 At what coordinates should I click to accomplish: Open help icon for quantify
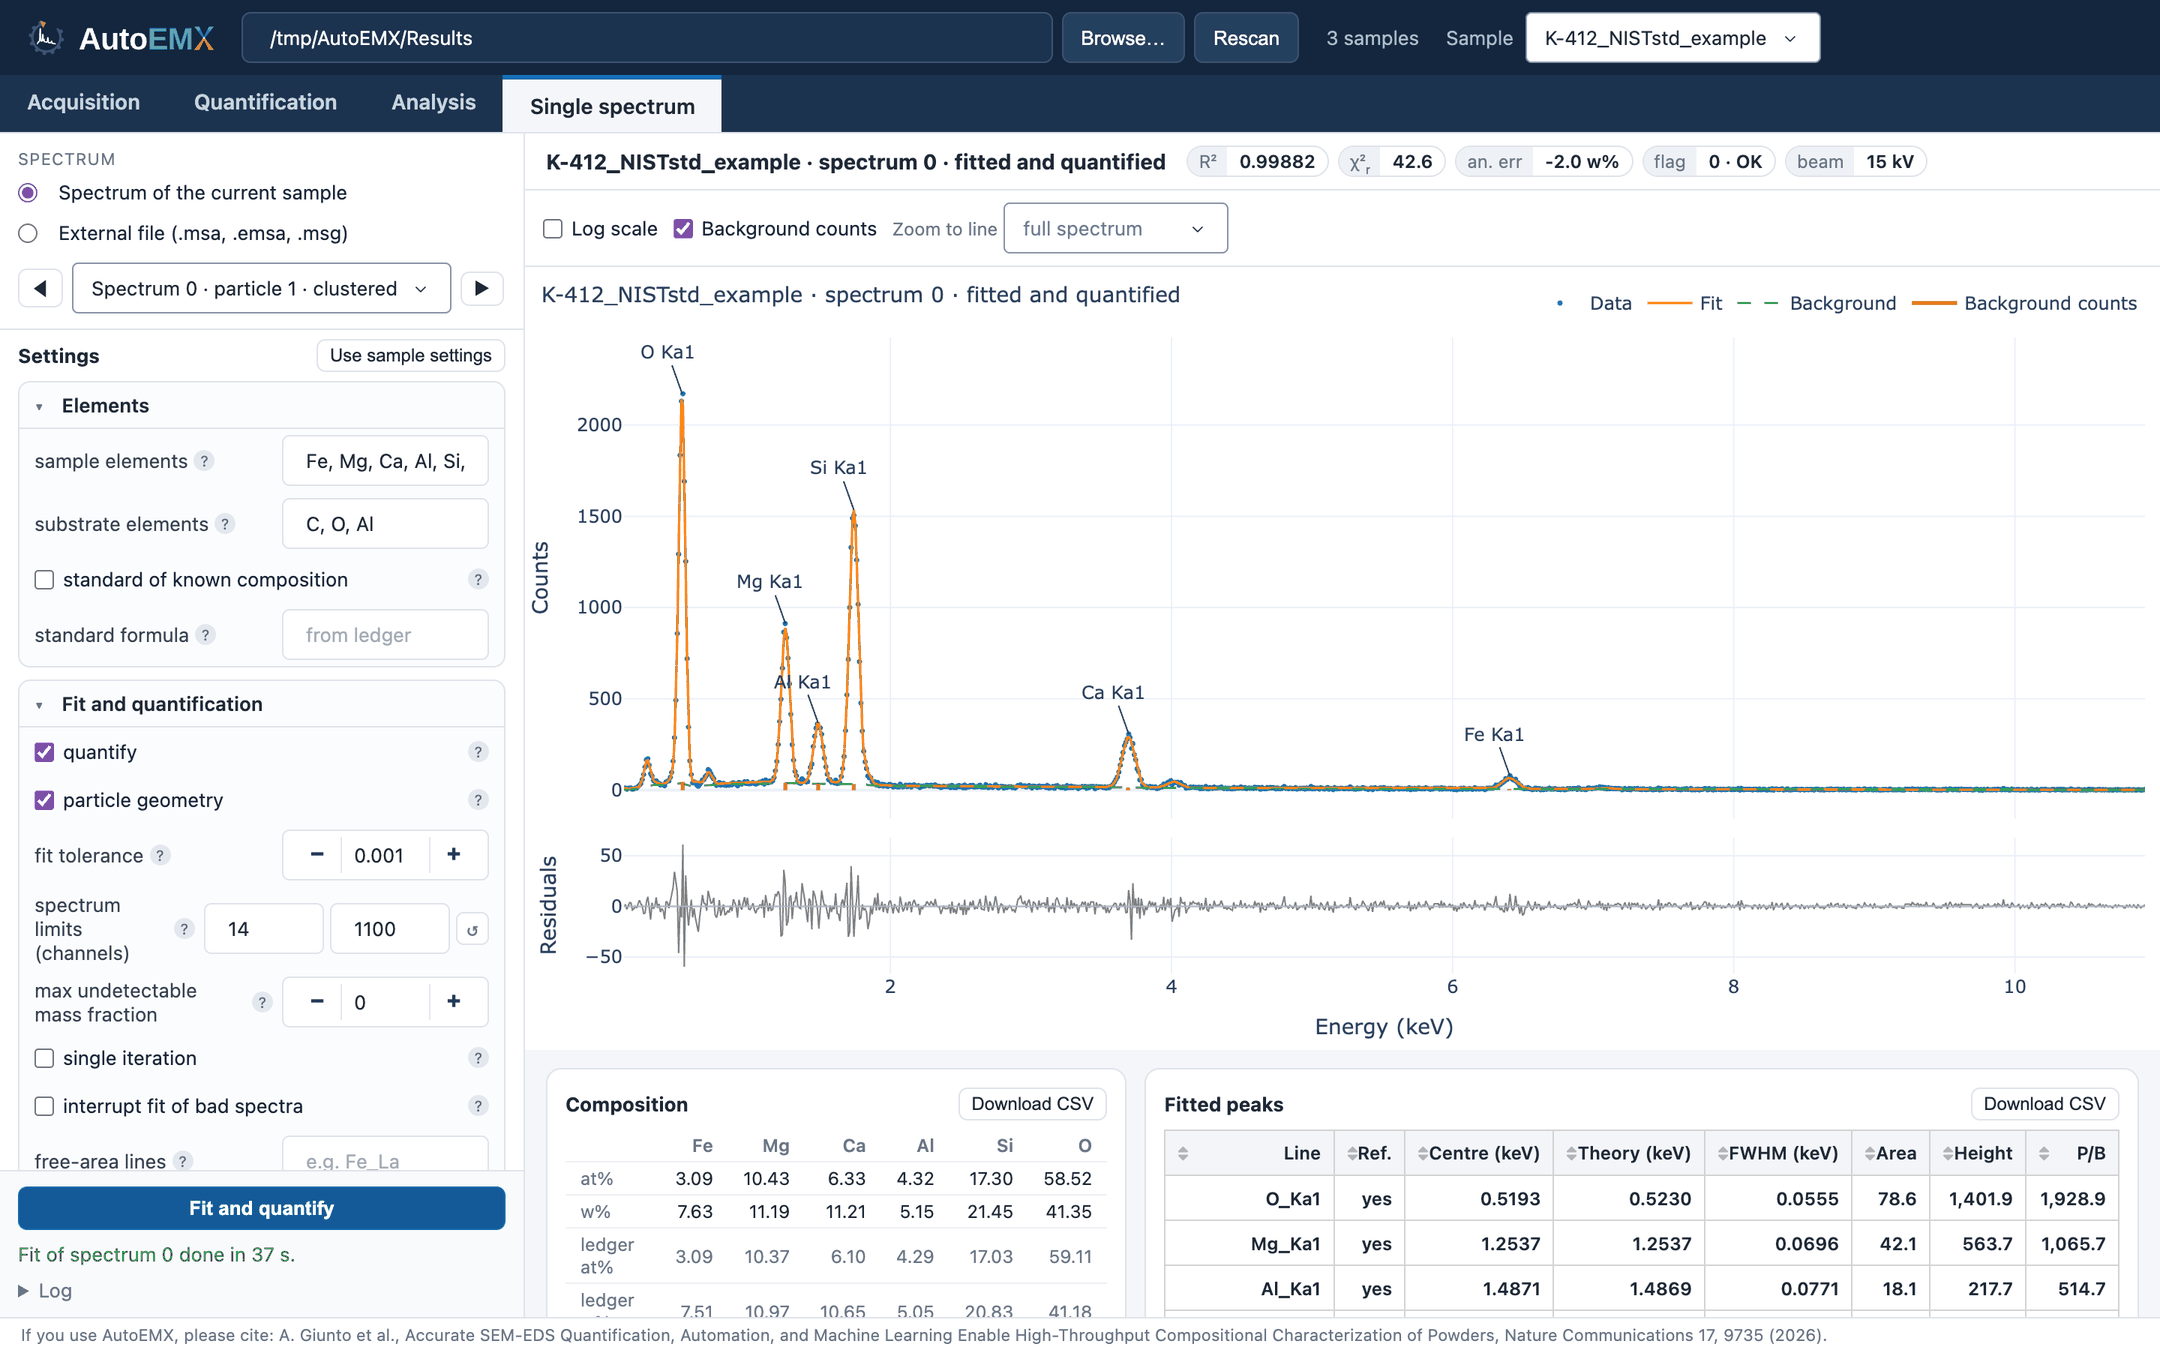pyautogui.click(x=478, y=752)
